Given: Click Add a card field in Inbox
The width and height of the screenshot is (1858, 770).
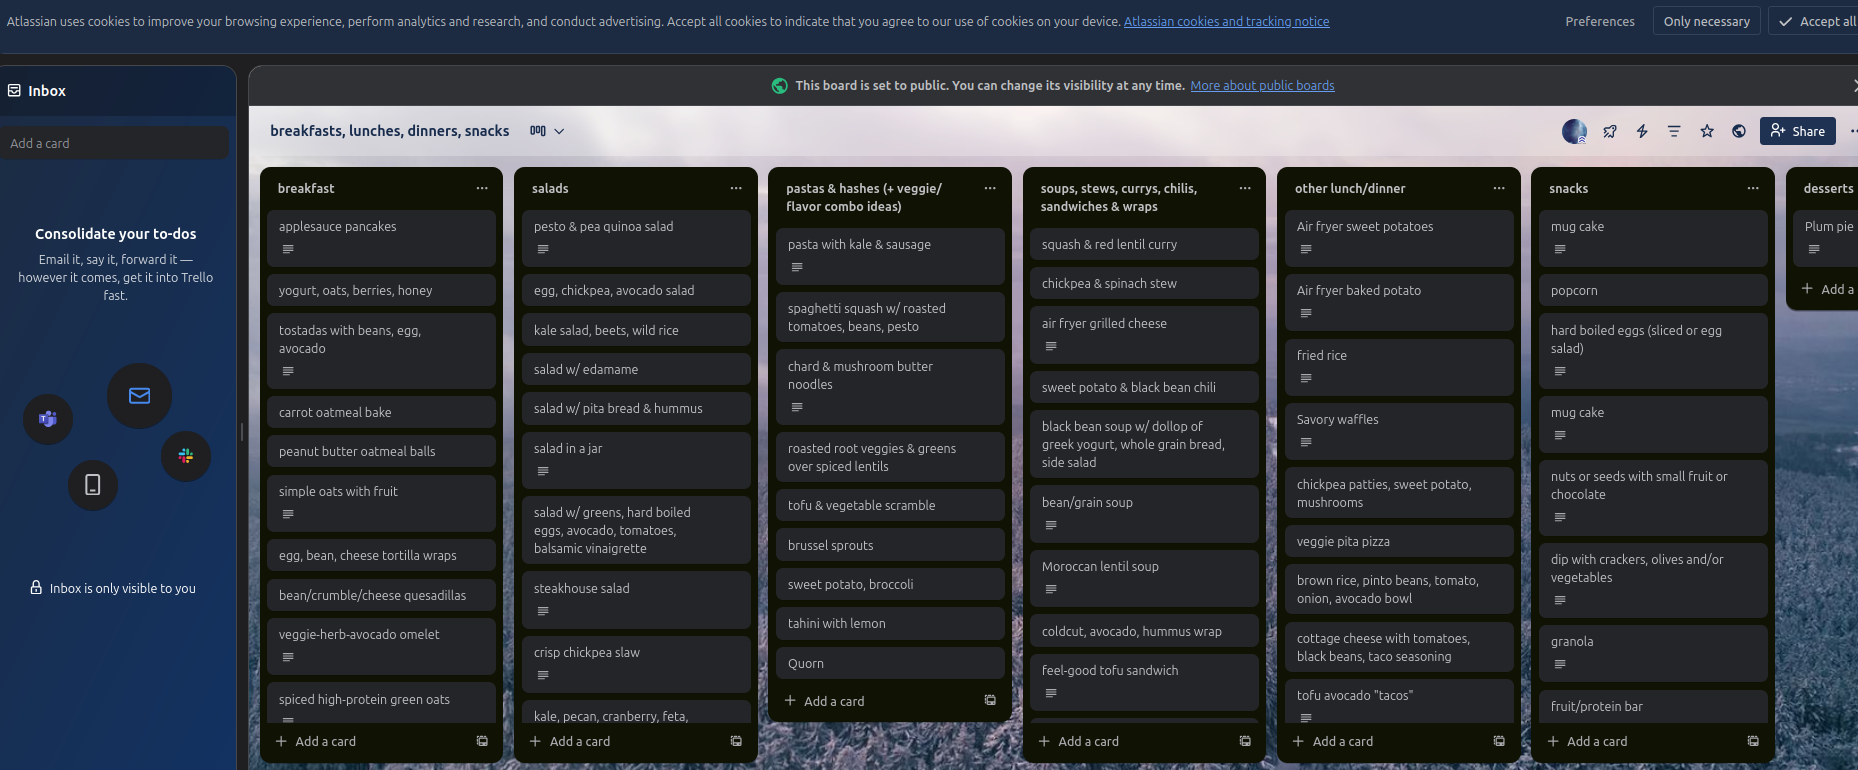Looking at the screenshot, I should (x=114, y=143).
